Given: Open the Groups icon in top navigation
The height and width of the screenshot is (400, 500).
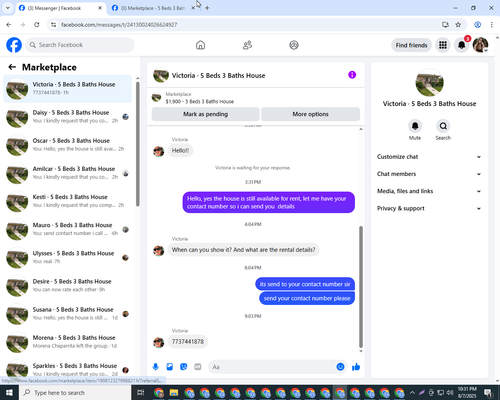Looking at the screenshot, I should click(294, 45).
